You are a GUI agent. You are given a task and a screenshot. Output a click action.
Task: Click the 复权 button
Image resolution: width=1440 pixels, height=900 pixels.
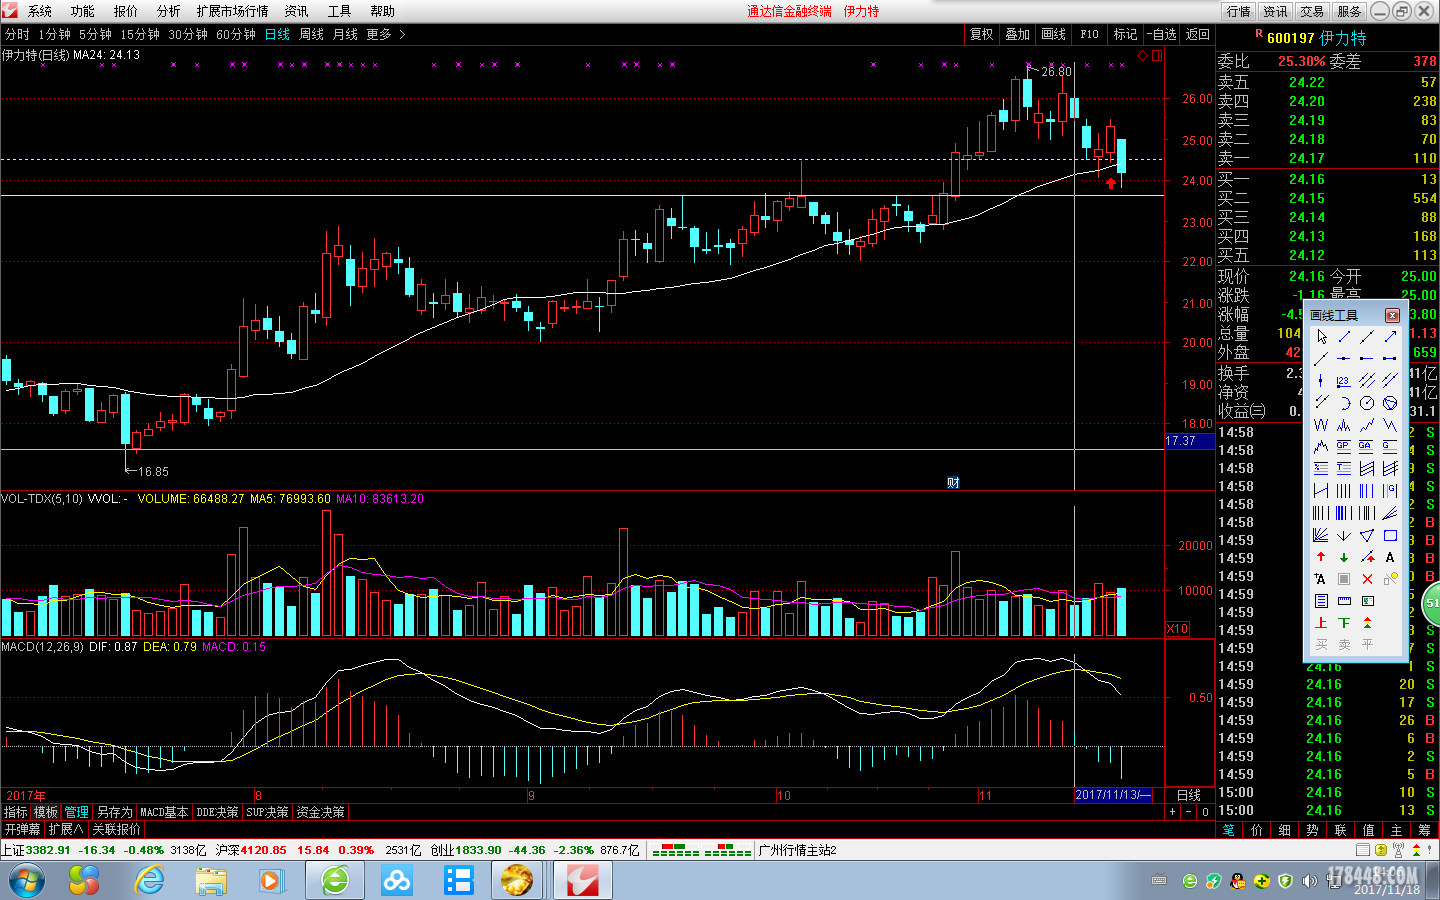pyautogui.click(x=982, y=34)
